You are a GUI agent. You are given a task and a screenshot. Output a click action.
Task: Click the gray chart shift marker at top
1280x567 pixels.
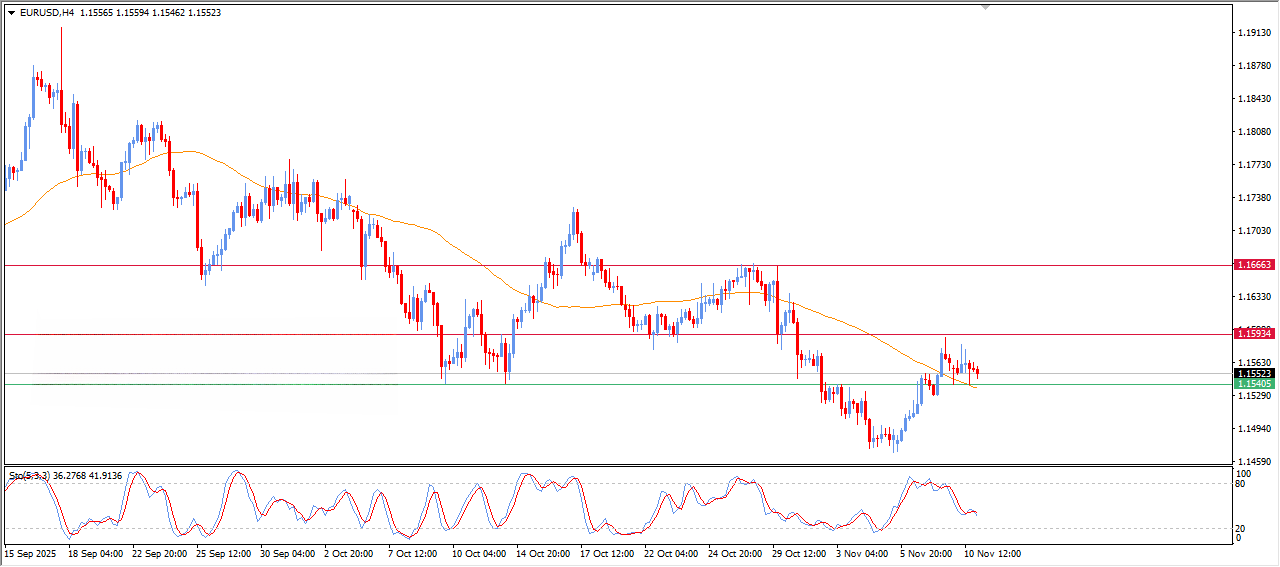coord(986,8)
